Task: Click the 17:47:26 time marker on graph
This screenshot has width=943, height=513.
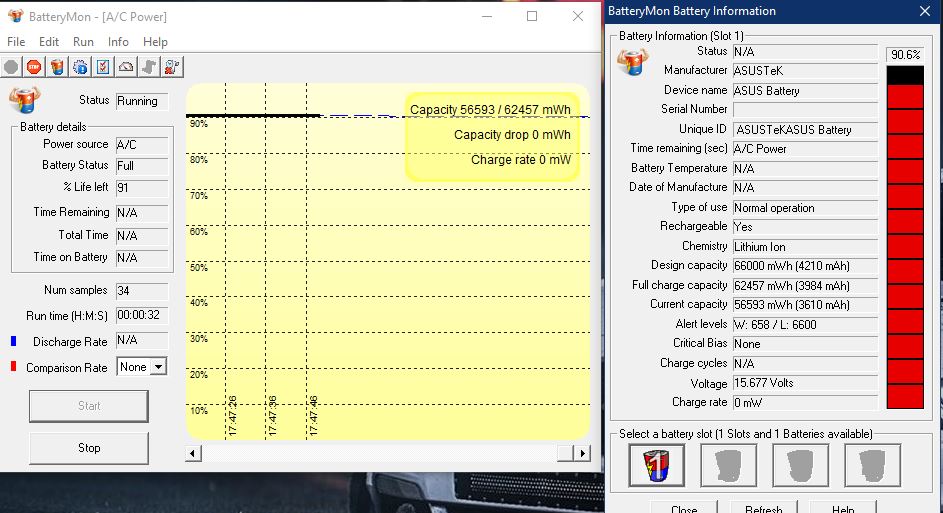Action: [233, 416]
